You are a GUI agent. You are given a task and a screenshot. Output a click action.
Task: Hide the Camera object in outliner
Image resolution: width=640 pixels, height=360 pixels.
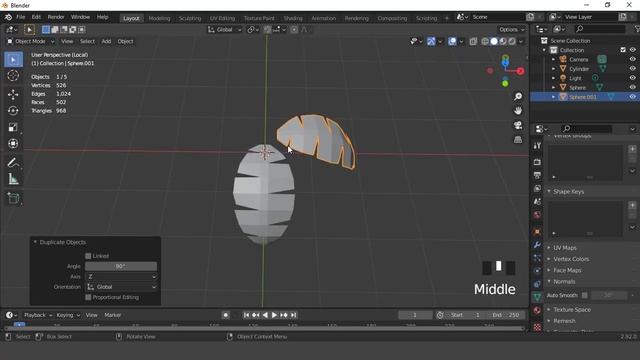point(632,59)
